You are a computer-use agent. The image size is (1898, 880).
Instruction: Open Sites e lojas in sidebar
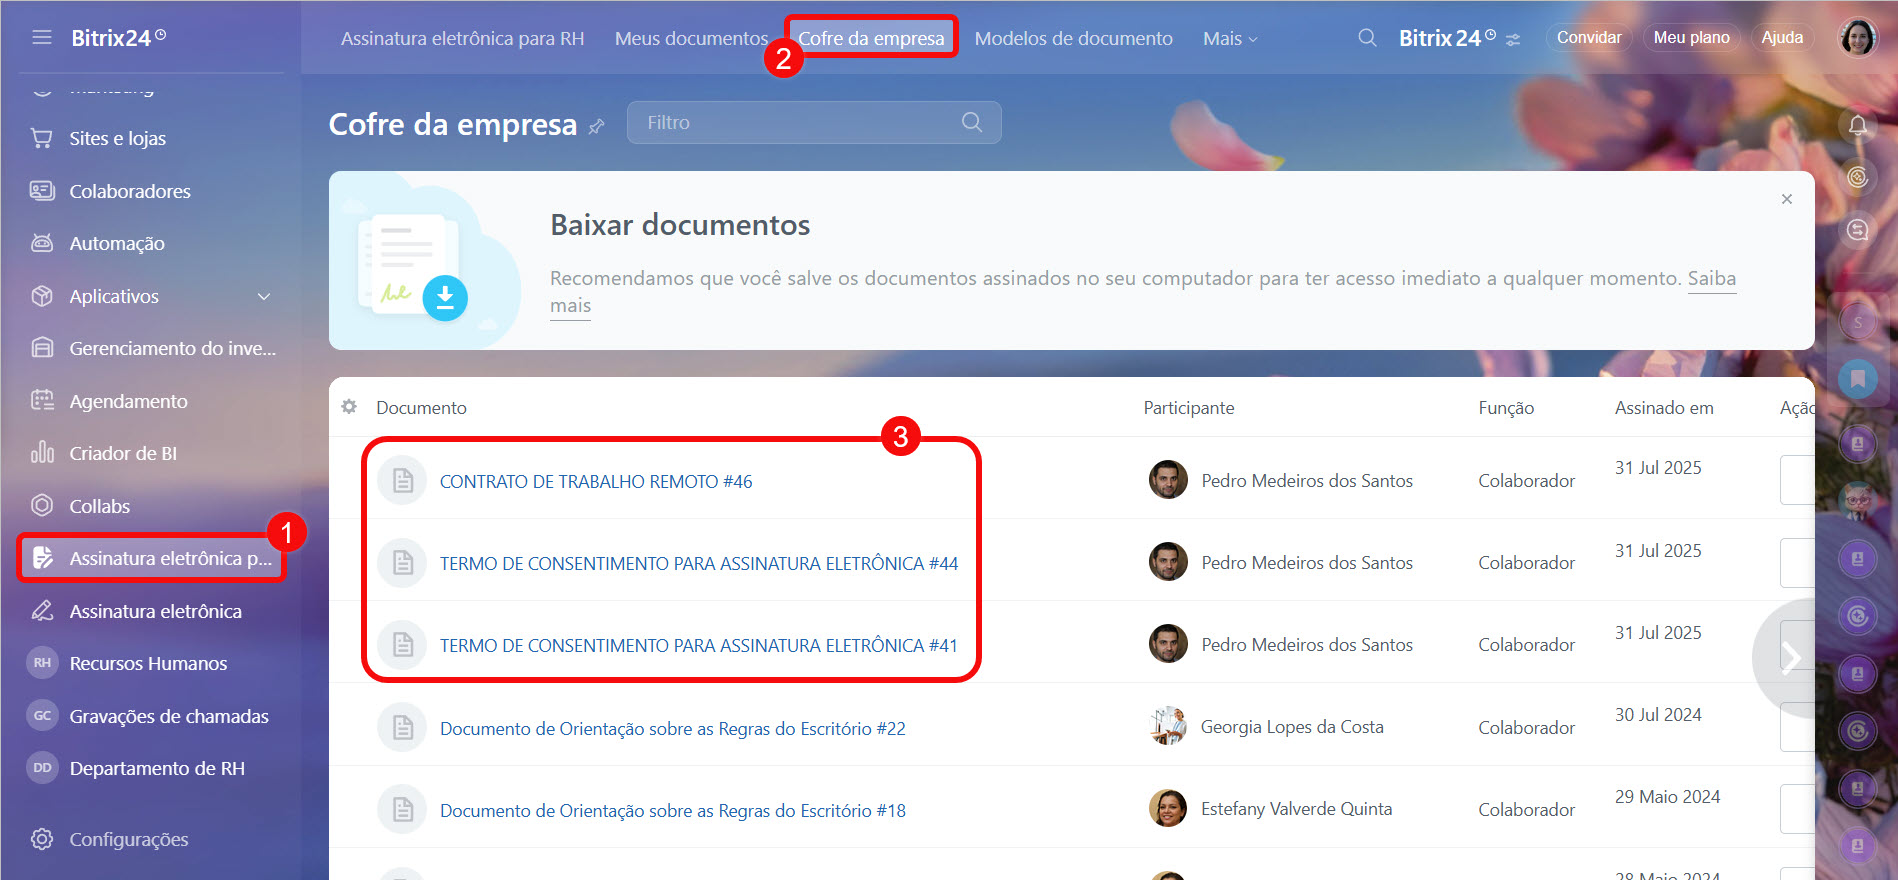[117, 138]
